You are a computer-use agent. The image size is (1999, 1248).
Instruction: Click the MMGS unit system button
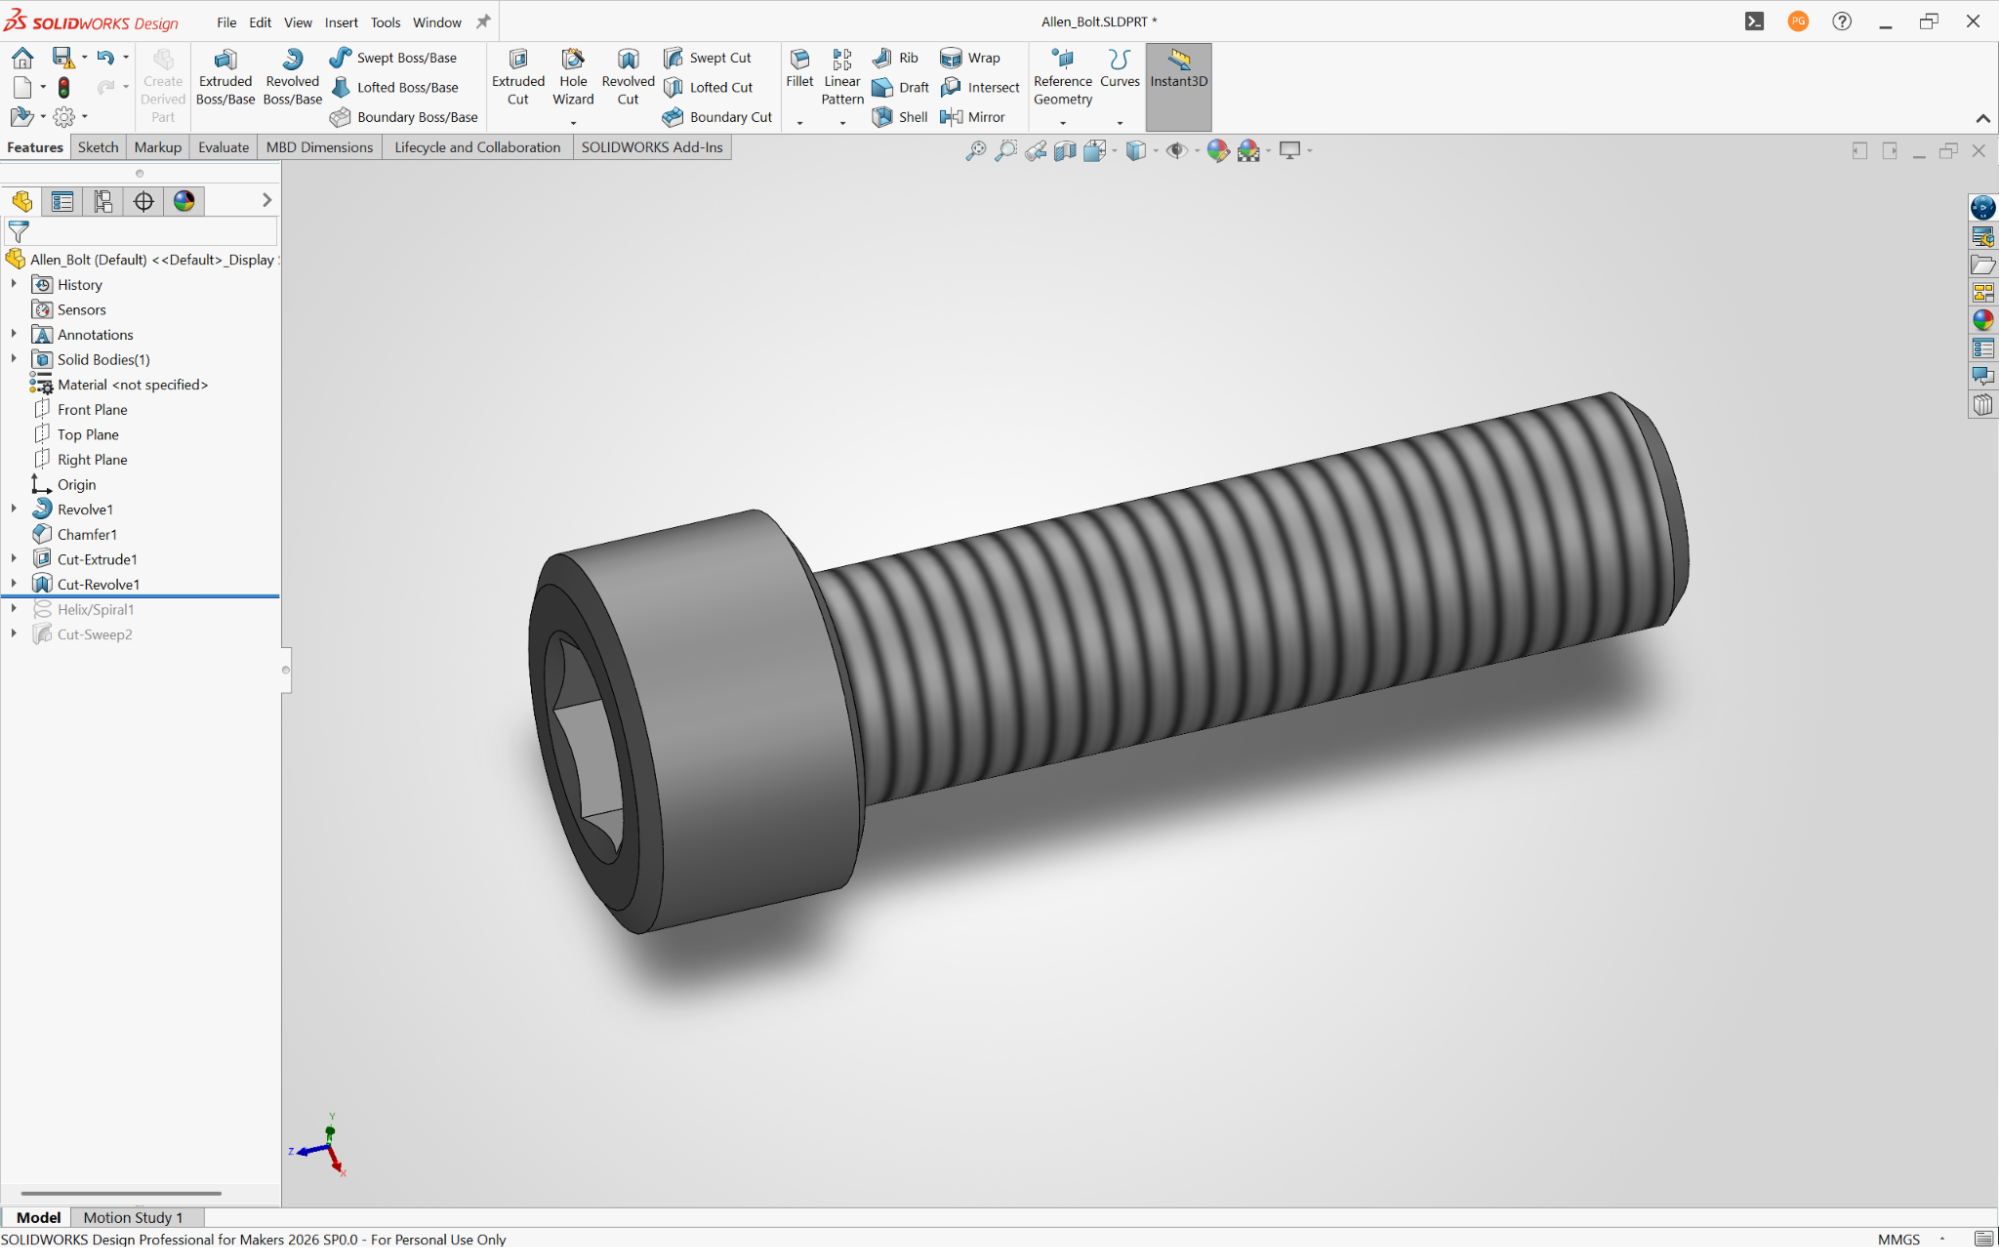(1899, 1239)
